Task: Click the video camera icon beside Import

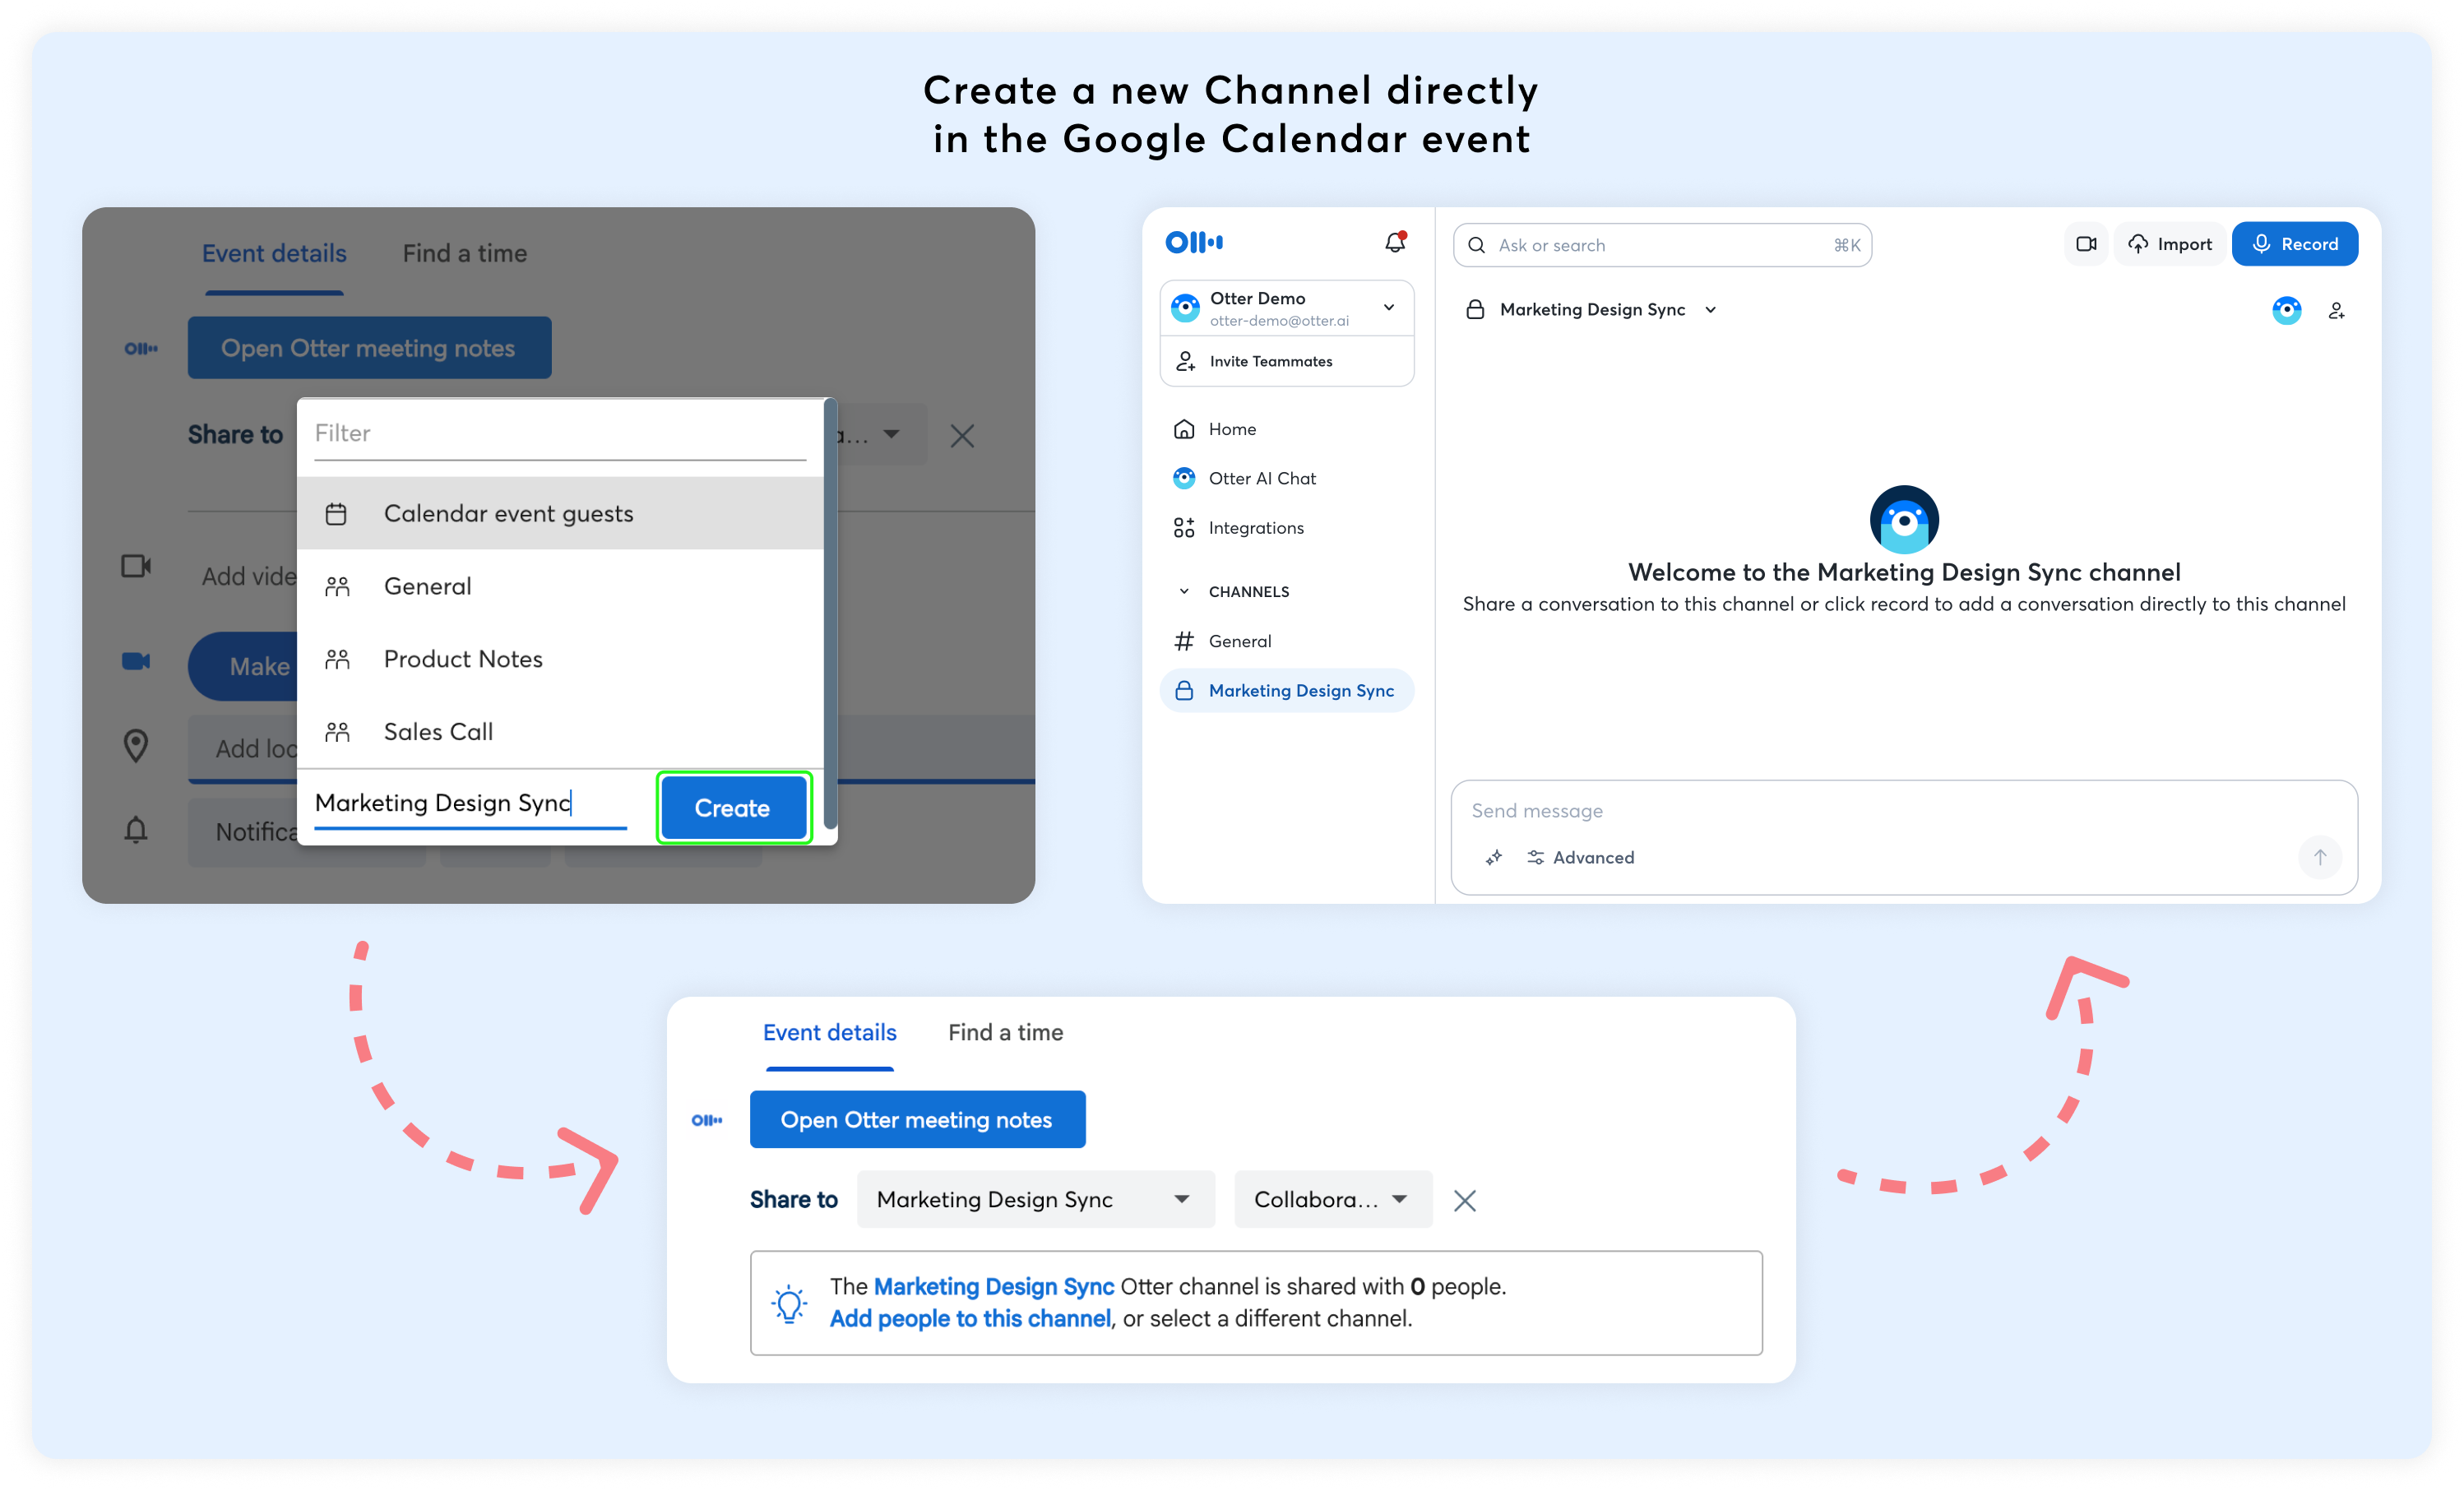Action: pos(2085,244)
